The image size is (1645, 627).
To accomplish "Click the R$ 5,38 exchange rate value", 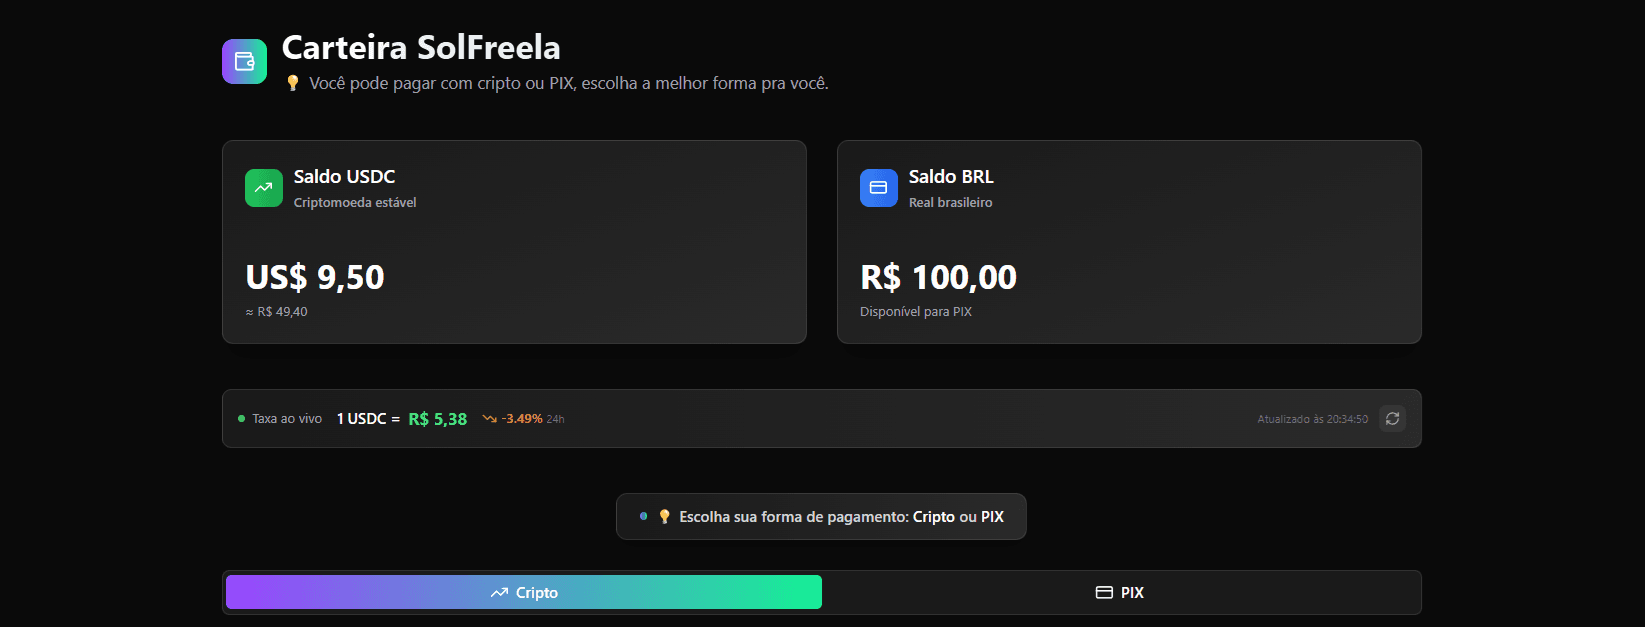I will [437, 419].
